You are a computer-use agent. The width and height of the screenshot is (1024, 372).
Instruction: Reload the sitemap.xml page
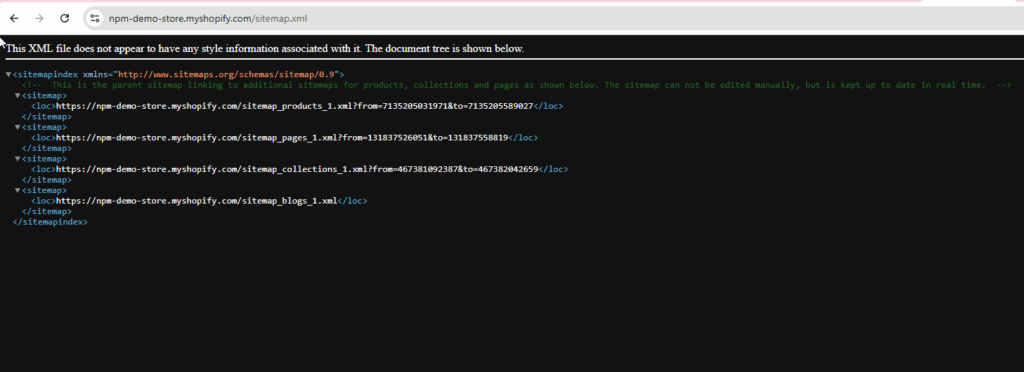coord(64,18)
